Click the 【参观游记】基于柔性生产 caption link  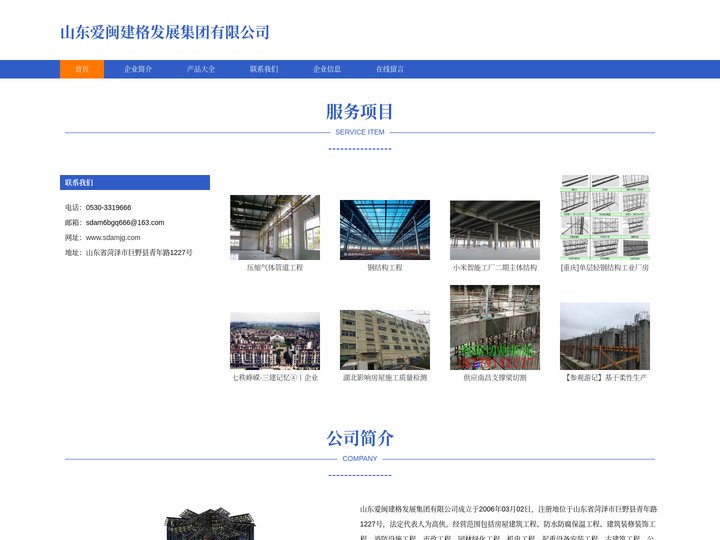(605, 377)
